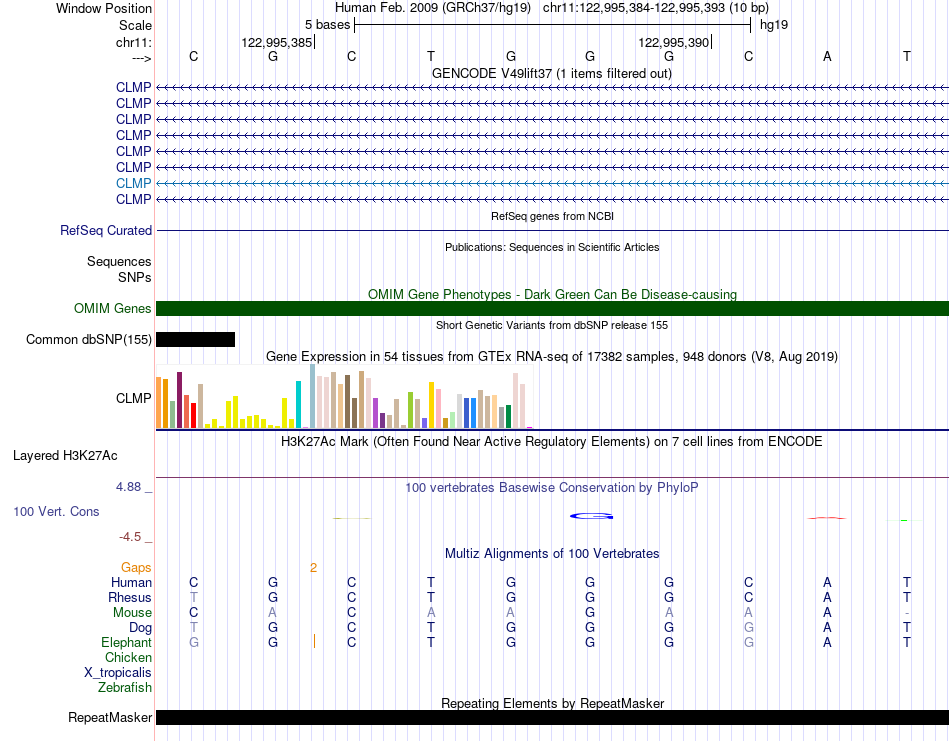This screenshot has width=950, height=741.
Task: Click the 5 bases scale bar label
Action: tap(327, 25)
